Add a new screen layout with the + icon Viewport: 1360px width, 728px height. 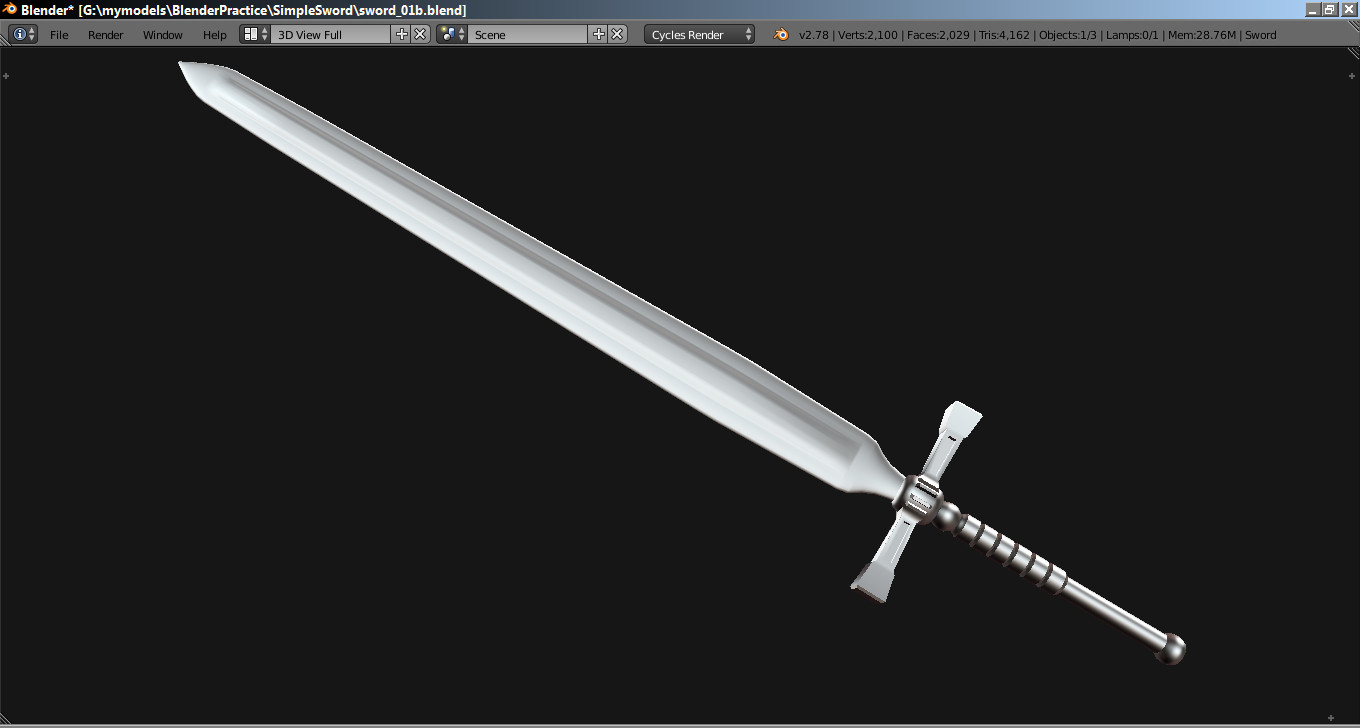pos(400,34)
